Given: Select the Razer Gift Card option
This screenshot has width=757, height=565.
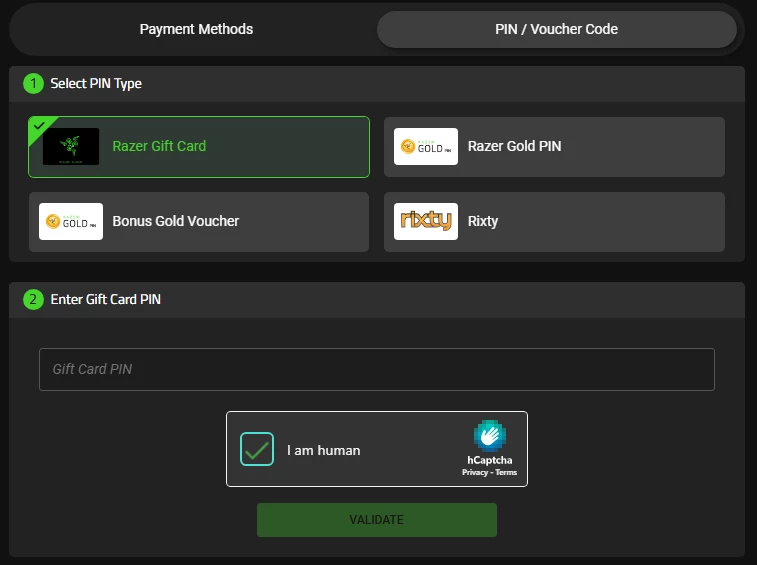Looking at the screenshot, I should coord(199,147).
